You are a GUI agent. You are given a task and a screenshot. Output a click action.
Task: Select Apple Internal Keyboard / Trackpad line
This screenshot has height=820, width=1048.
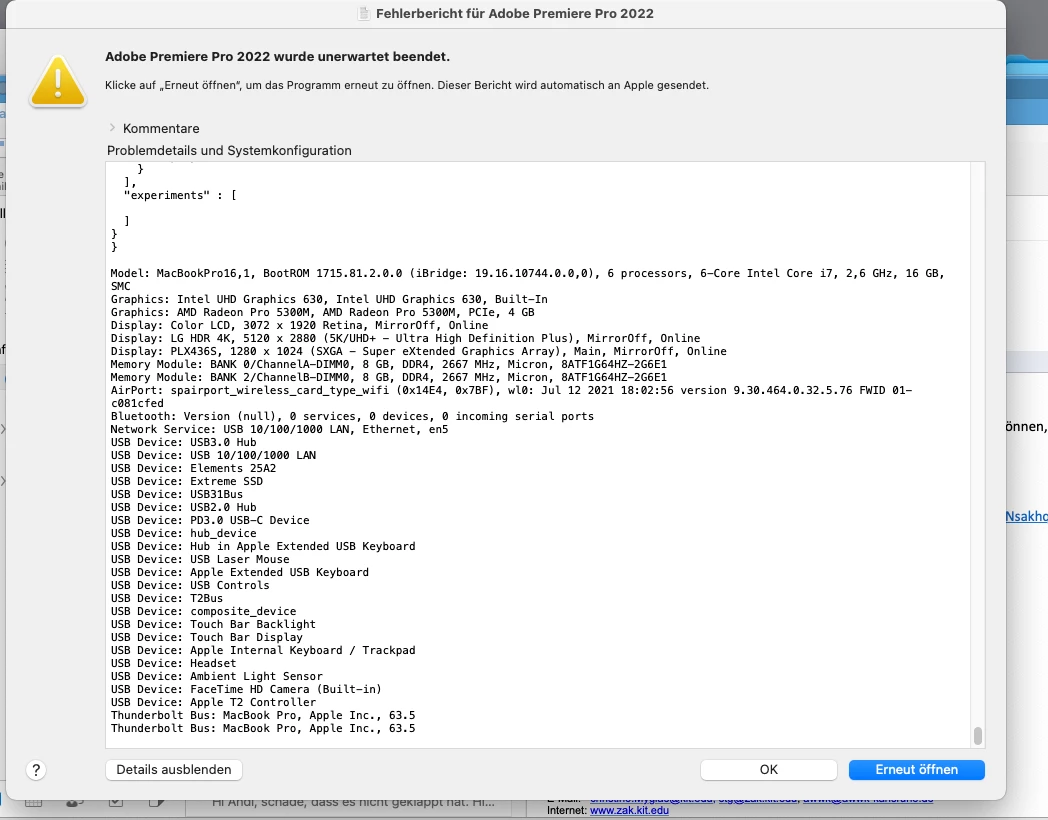(263, 650)
